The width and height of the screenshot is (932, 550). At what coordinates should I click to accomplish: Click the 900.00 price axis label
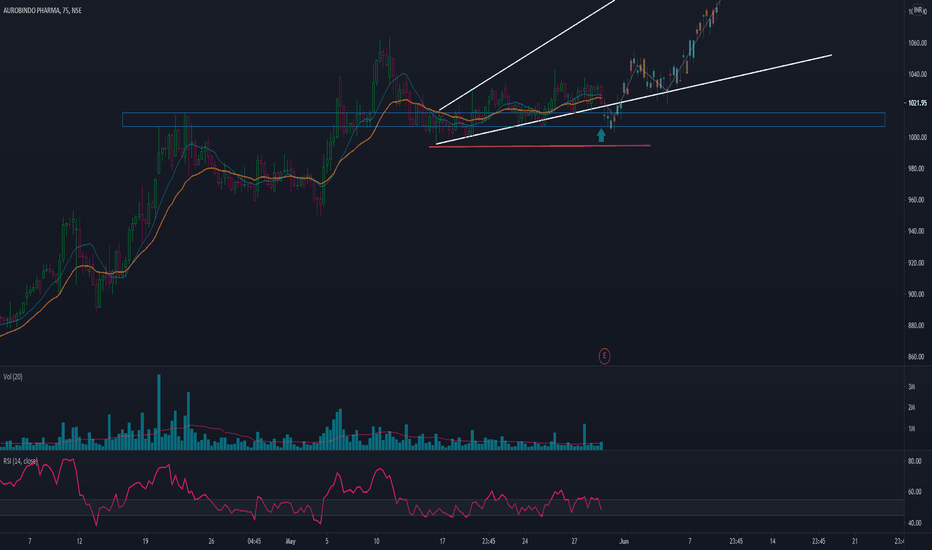pyautogui.click(x=917, y=294)
